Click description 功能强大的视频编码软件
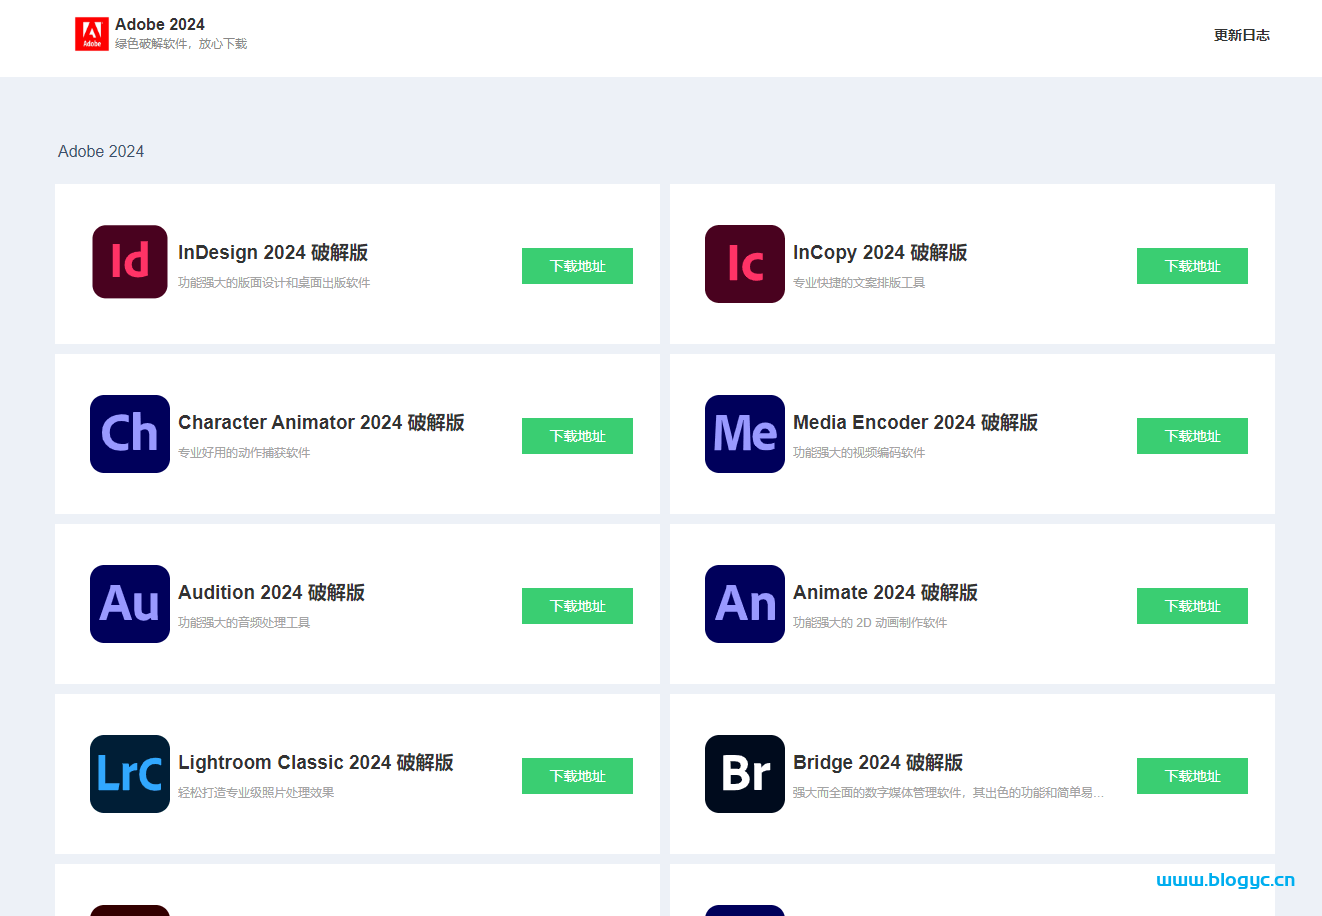1322x916 pixels. pyautogui.click(x=859, y=453)
